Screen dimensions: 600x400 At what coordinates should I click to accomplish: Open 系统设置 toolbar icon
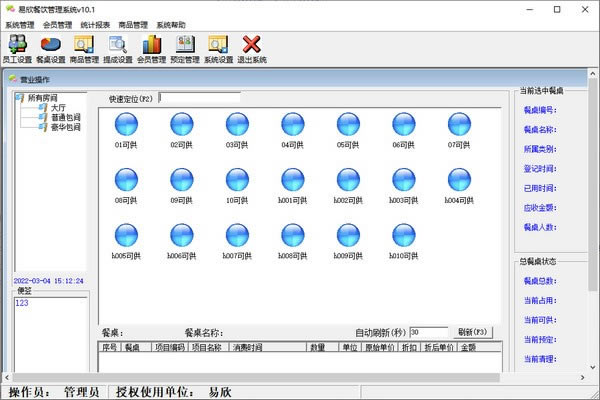point(218,46)
